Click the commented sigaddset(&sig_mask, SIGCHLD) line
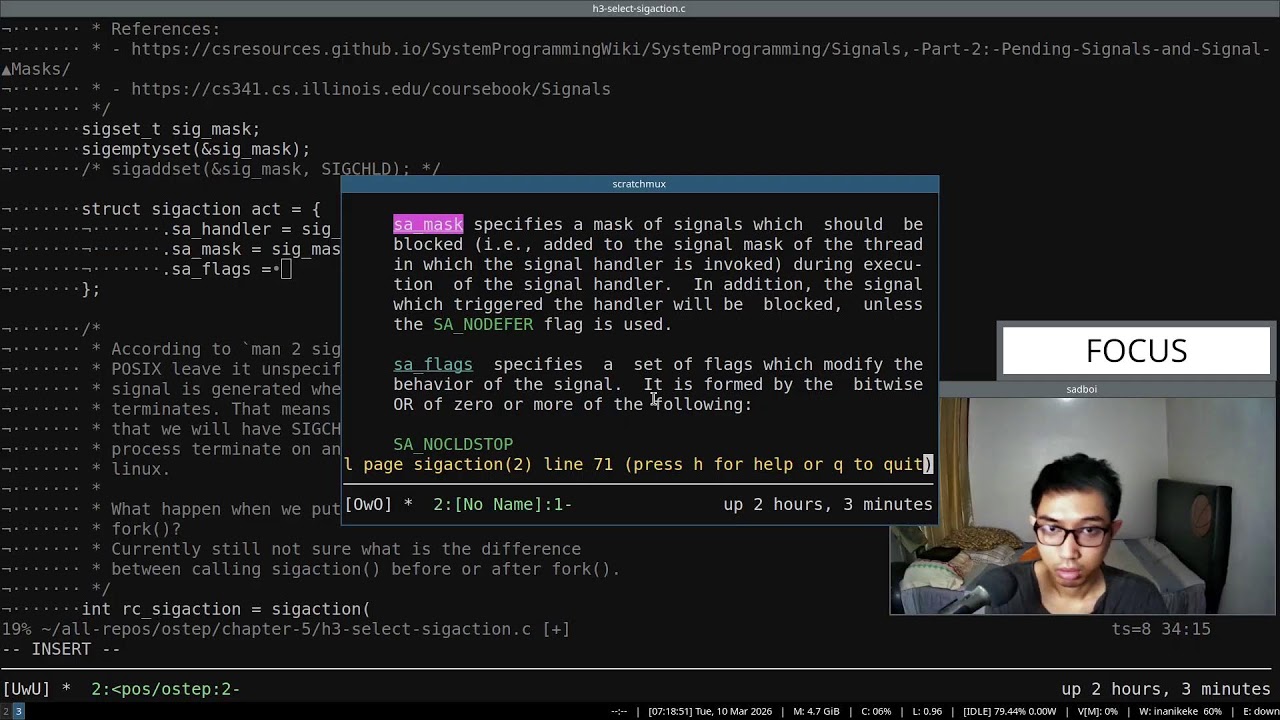1280x720 pixels. point(261,169)
